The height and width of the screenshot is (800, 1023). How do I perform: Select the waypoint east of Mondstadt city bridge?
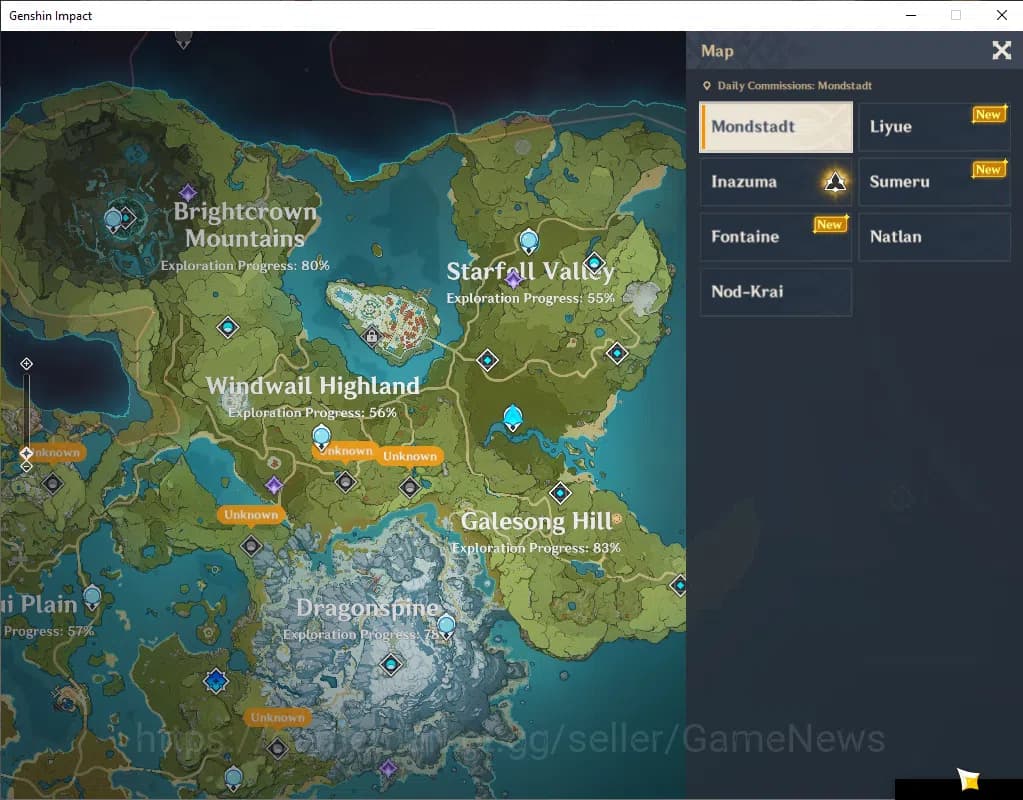487,360
